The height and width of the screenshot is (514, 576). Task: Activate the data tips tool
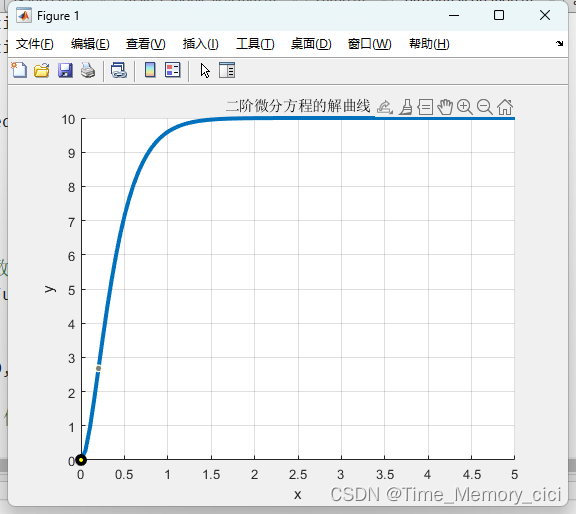[425, 107]
